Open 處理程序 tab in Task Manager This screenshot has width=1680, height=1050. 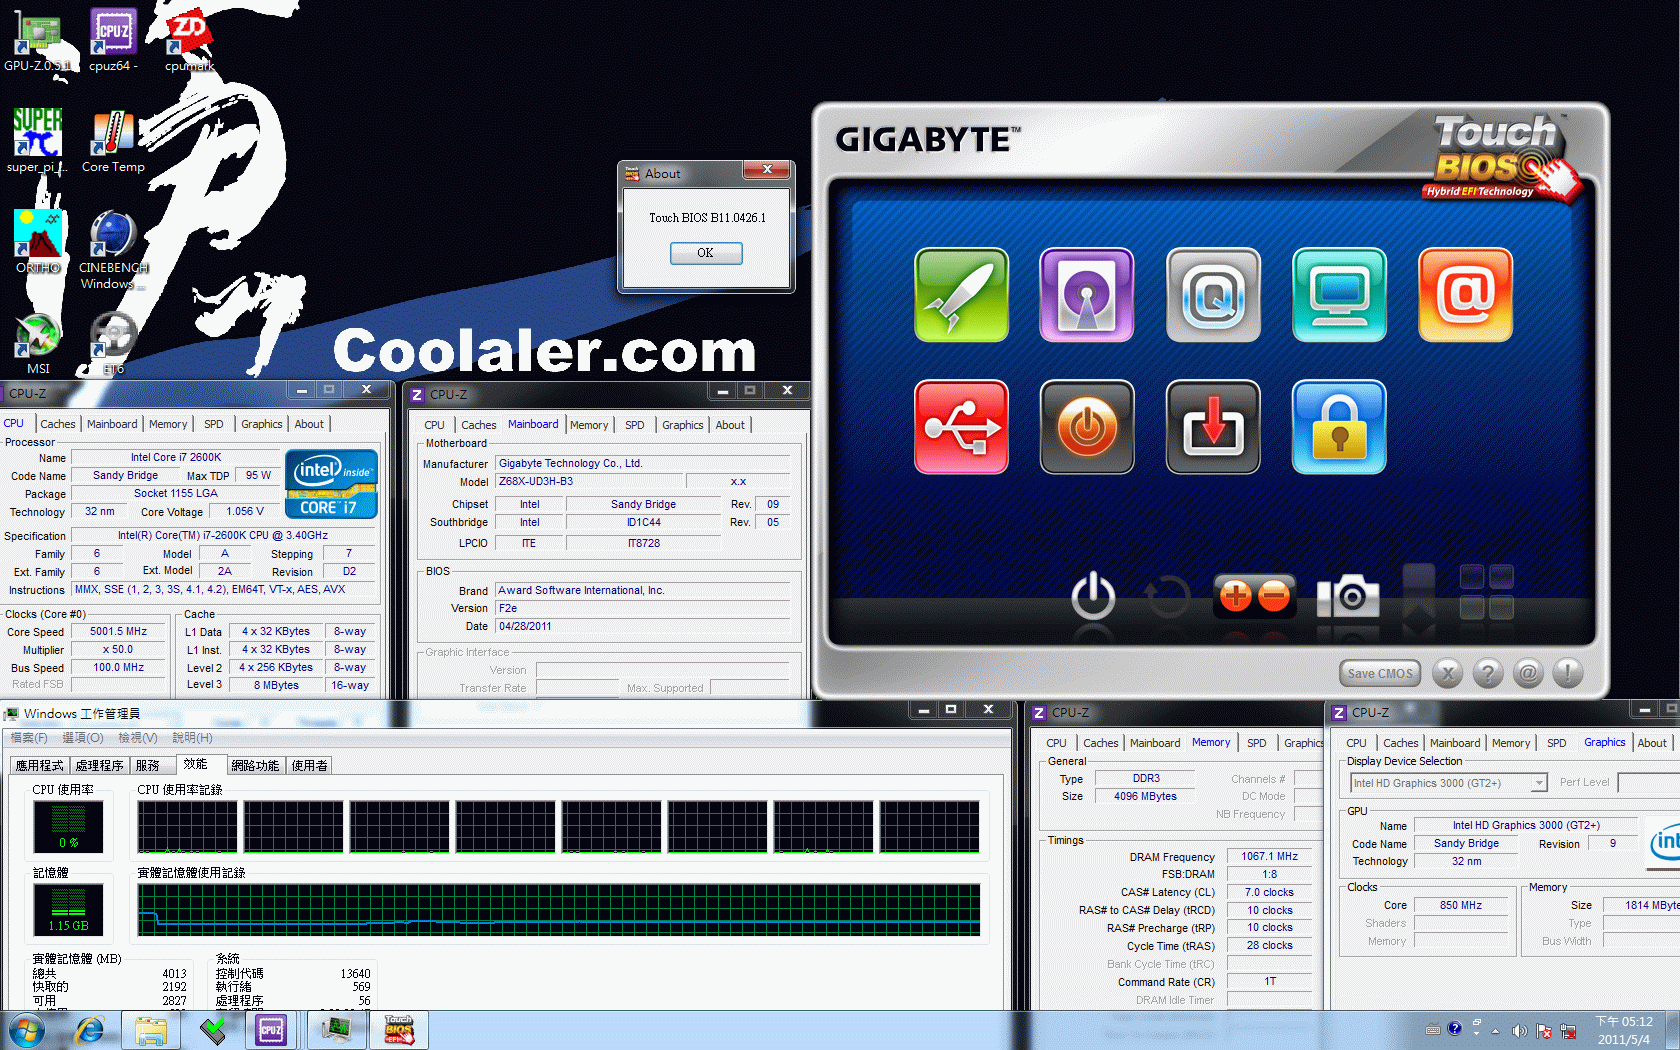pyautogui.click(x=100, y=766)
